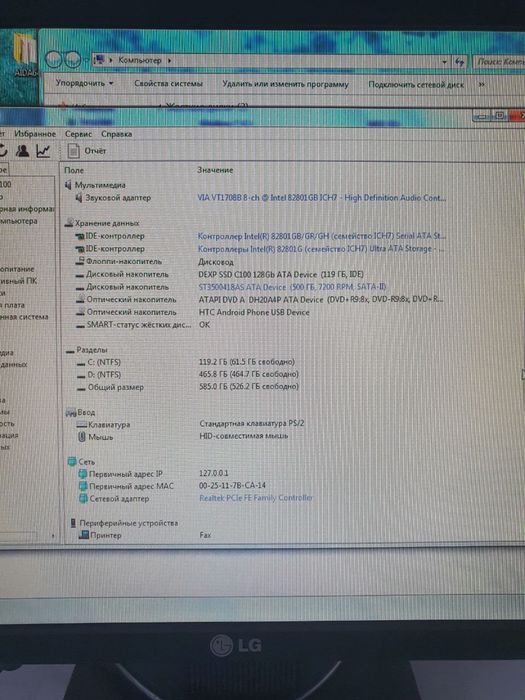Click the Первичный адрес MAC row icon
The width and height of the screenshot is (525, 700).
point(83,486)
